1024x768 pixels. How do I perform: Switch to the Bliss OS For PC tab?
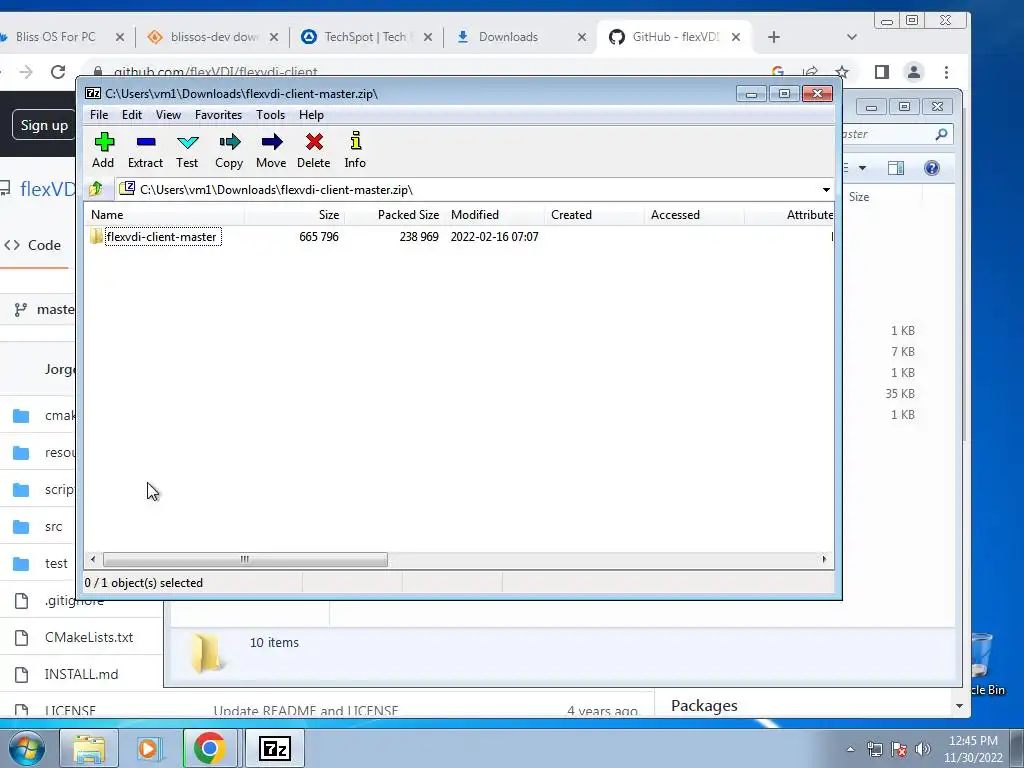click(x=56, y=37)
